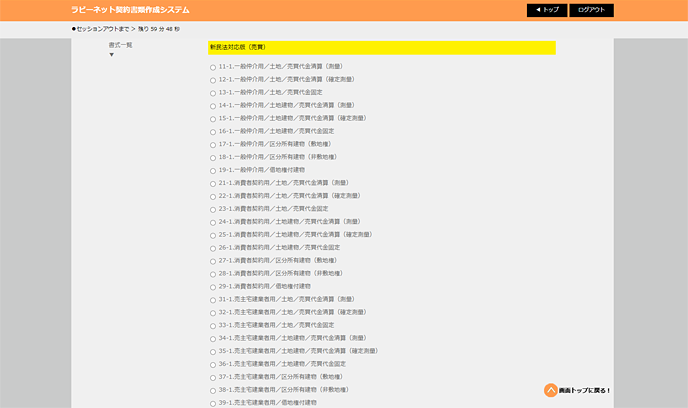Select 24-1 消費者契約用／土地建物／売買代金清算（測量）
688x408 pixels.
[x=213, y=223]
